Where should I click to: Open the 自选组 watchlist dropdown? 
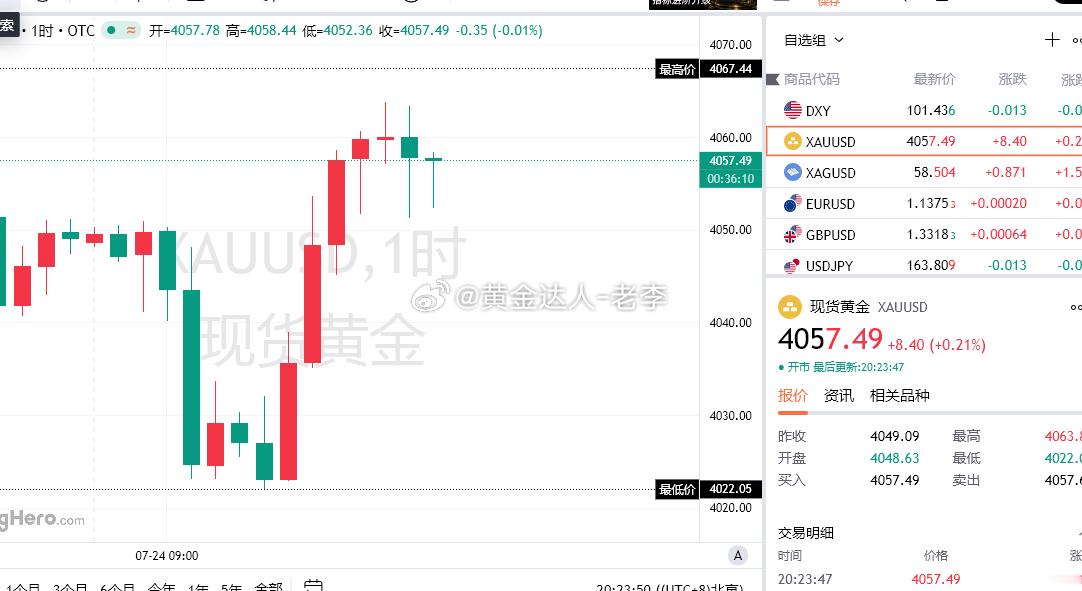[814, 40]
